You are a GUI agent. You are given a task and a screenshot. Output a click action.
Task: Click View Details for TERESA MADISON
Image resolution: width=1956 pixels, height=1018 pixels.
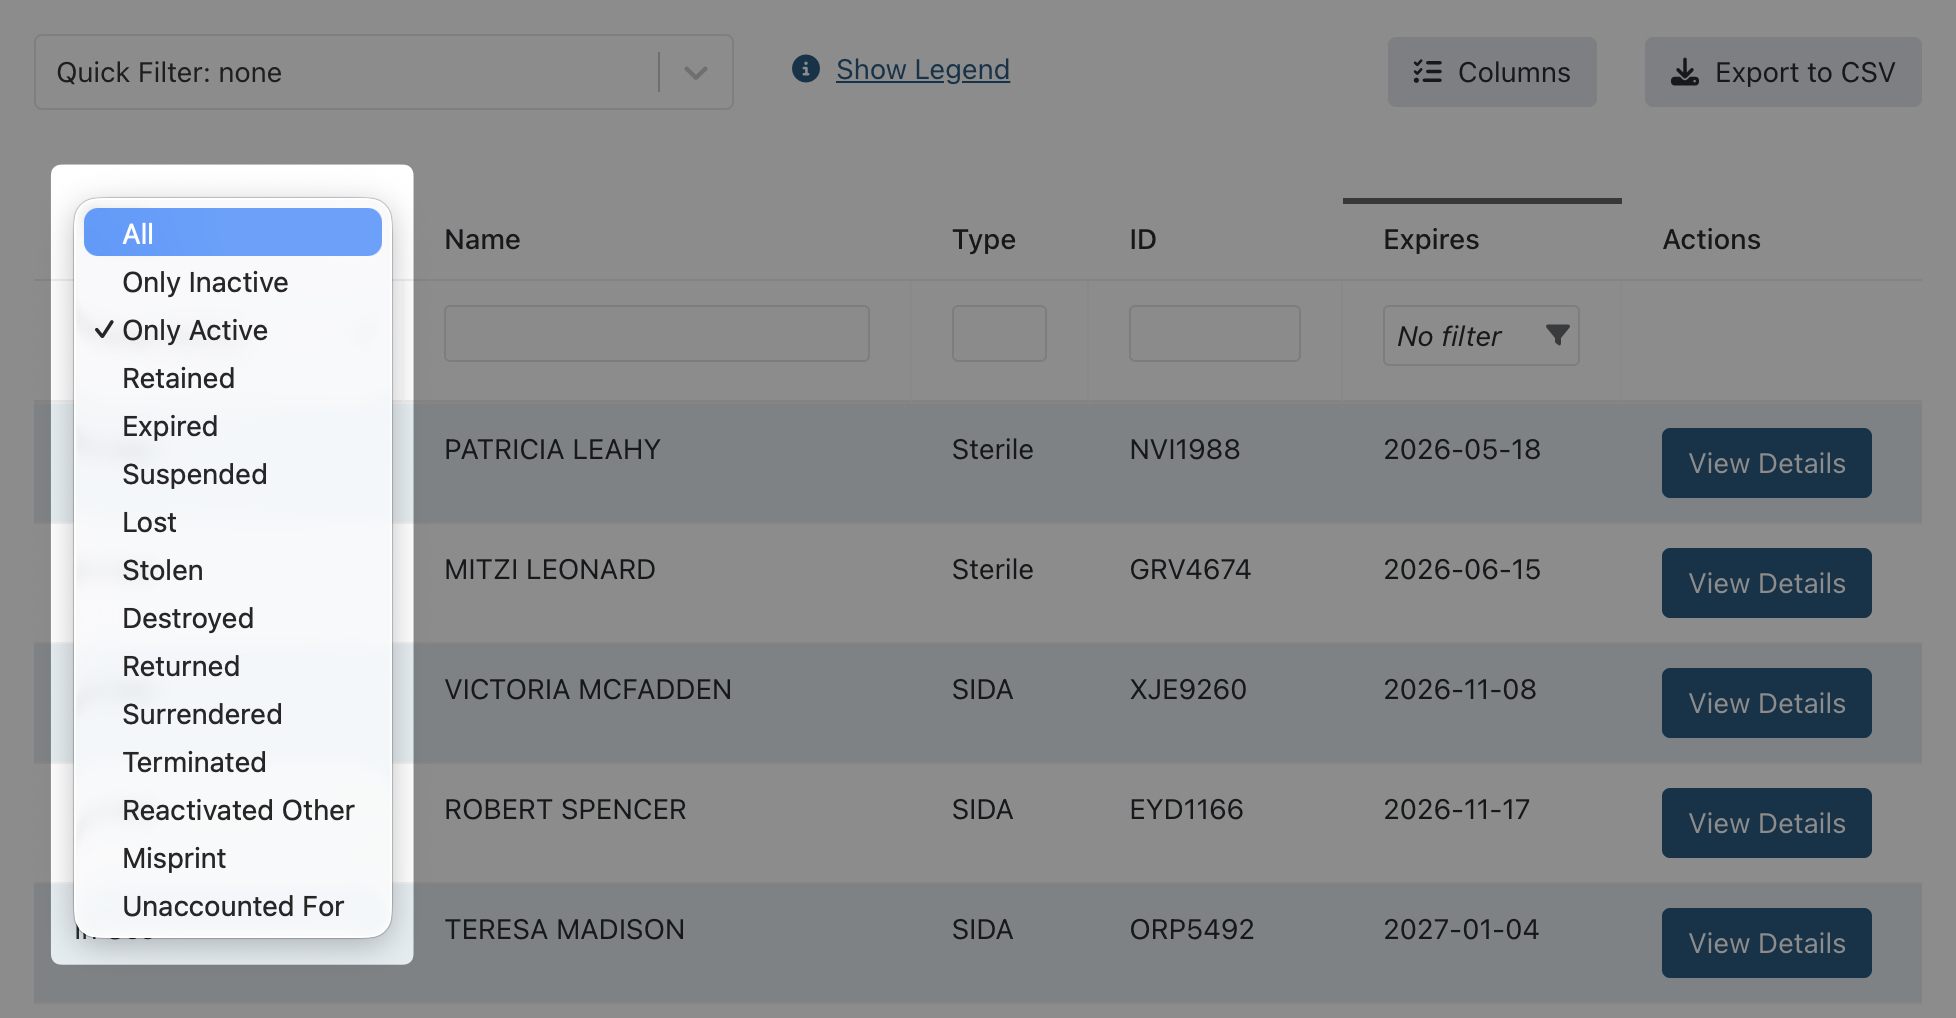click(x=1766, y=943)
